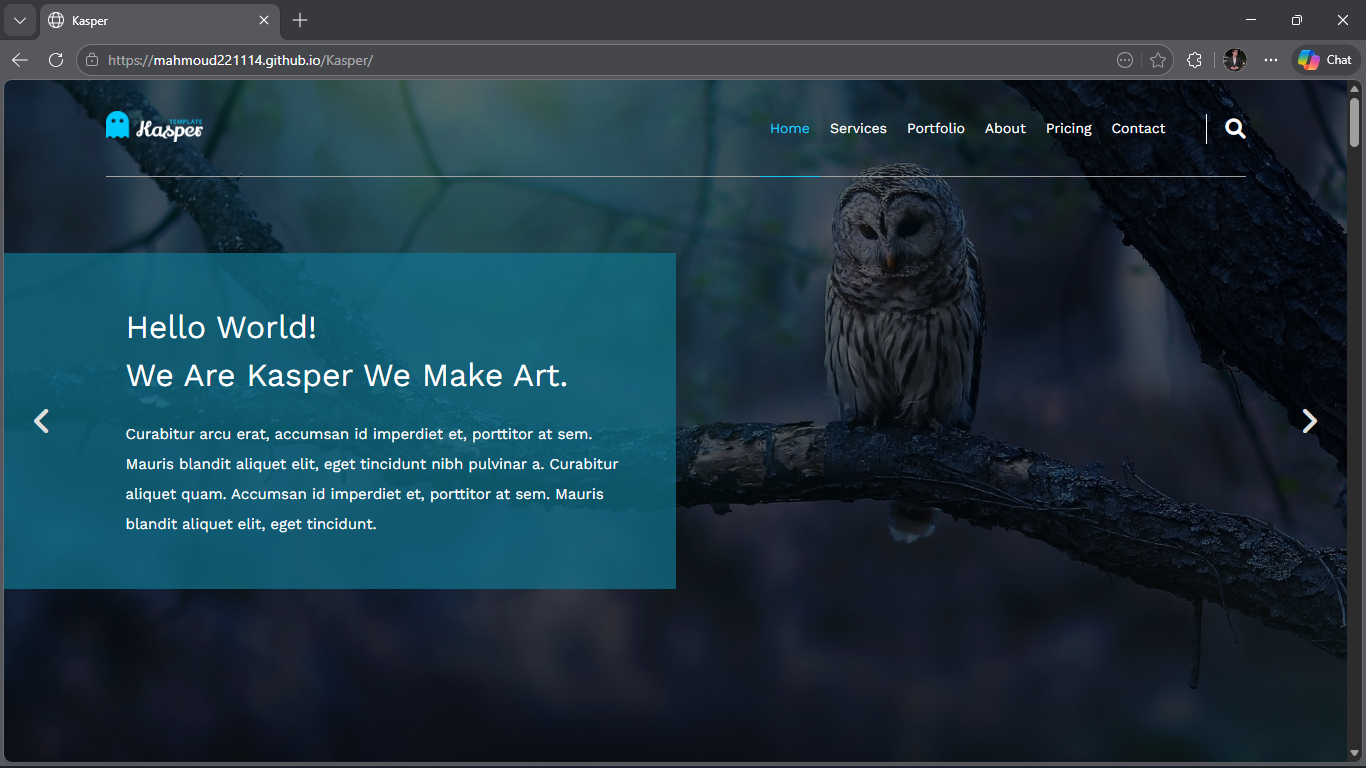The image size is (1366, 768).
Task: Open the website search magnifier icon
Action: (x=1235, y=129)
